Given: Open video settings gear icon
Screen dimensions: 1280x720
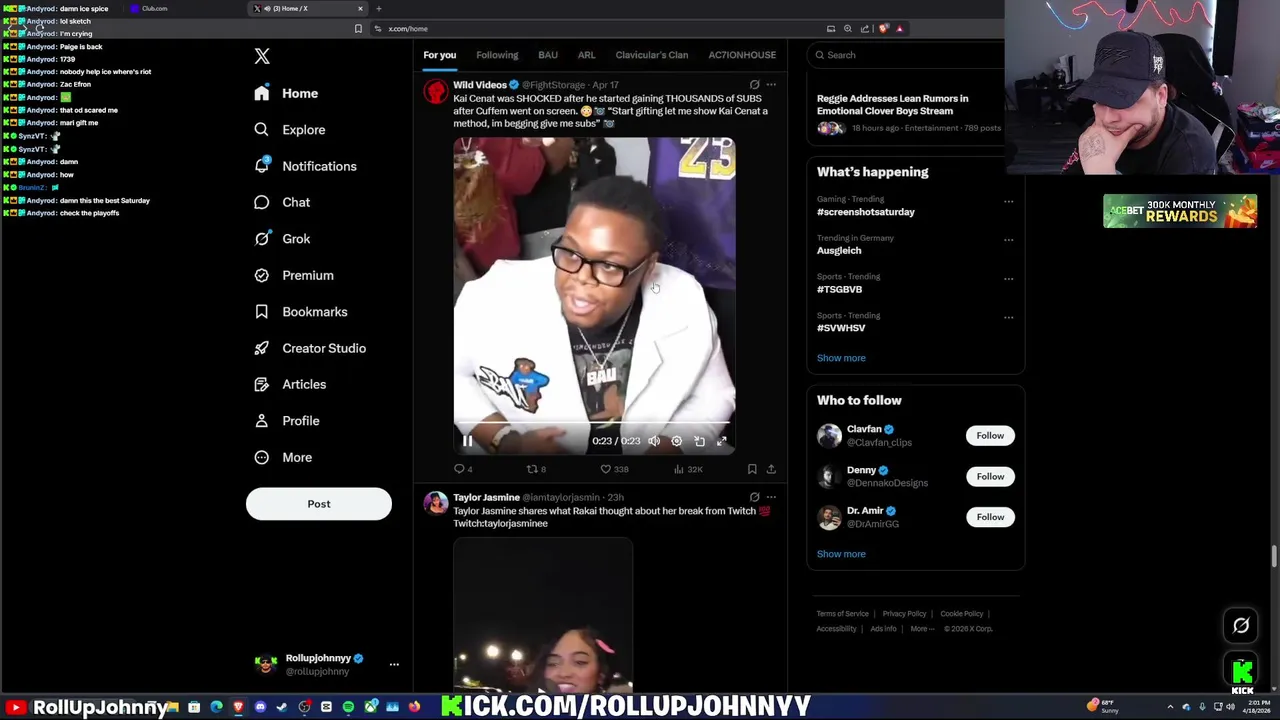Looking at the screenshot, I should (x=677, y=441).
